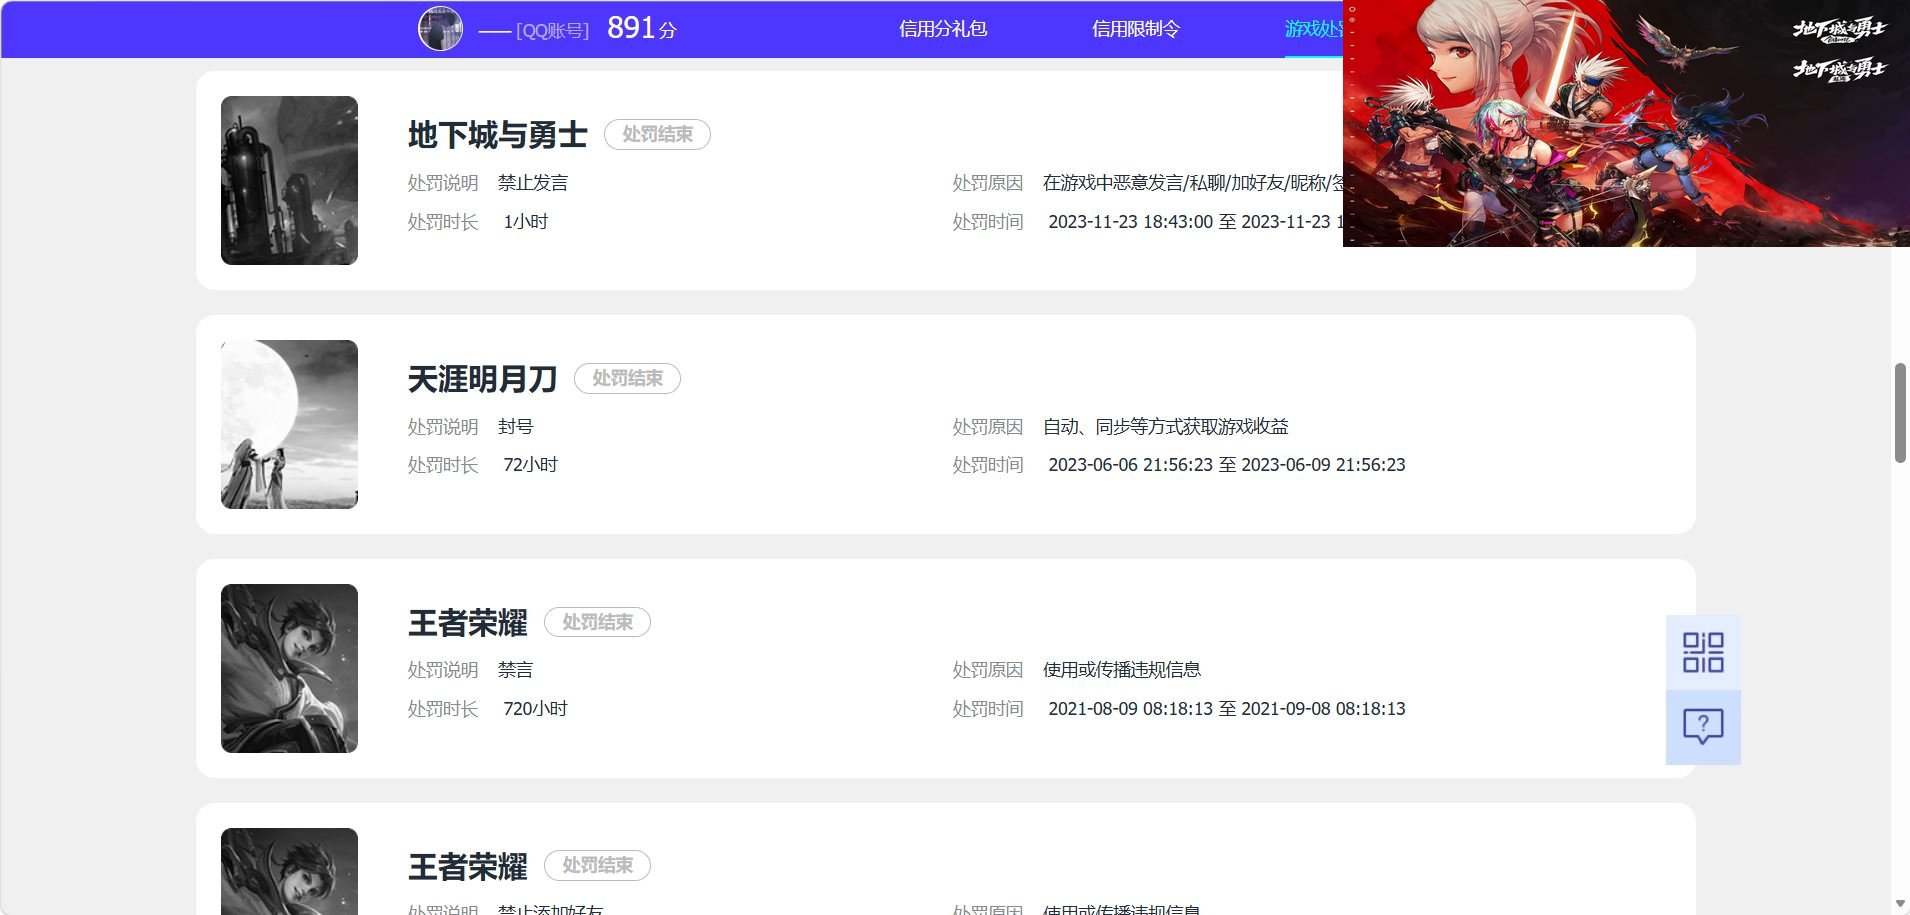Click the 地下城与勇士 promotional banner image
The width and height of the screenshot is (1910, 915).
1626,123
